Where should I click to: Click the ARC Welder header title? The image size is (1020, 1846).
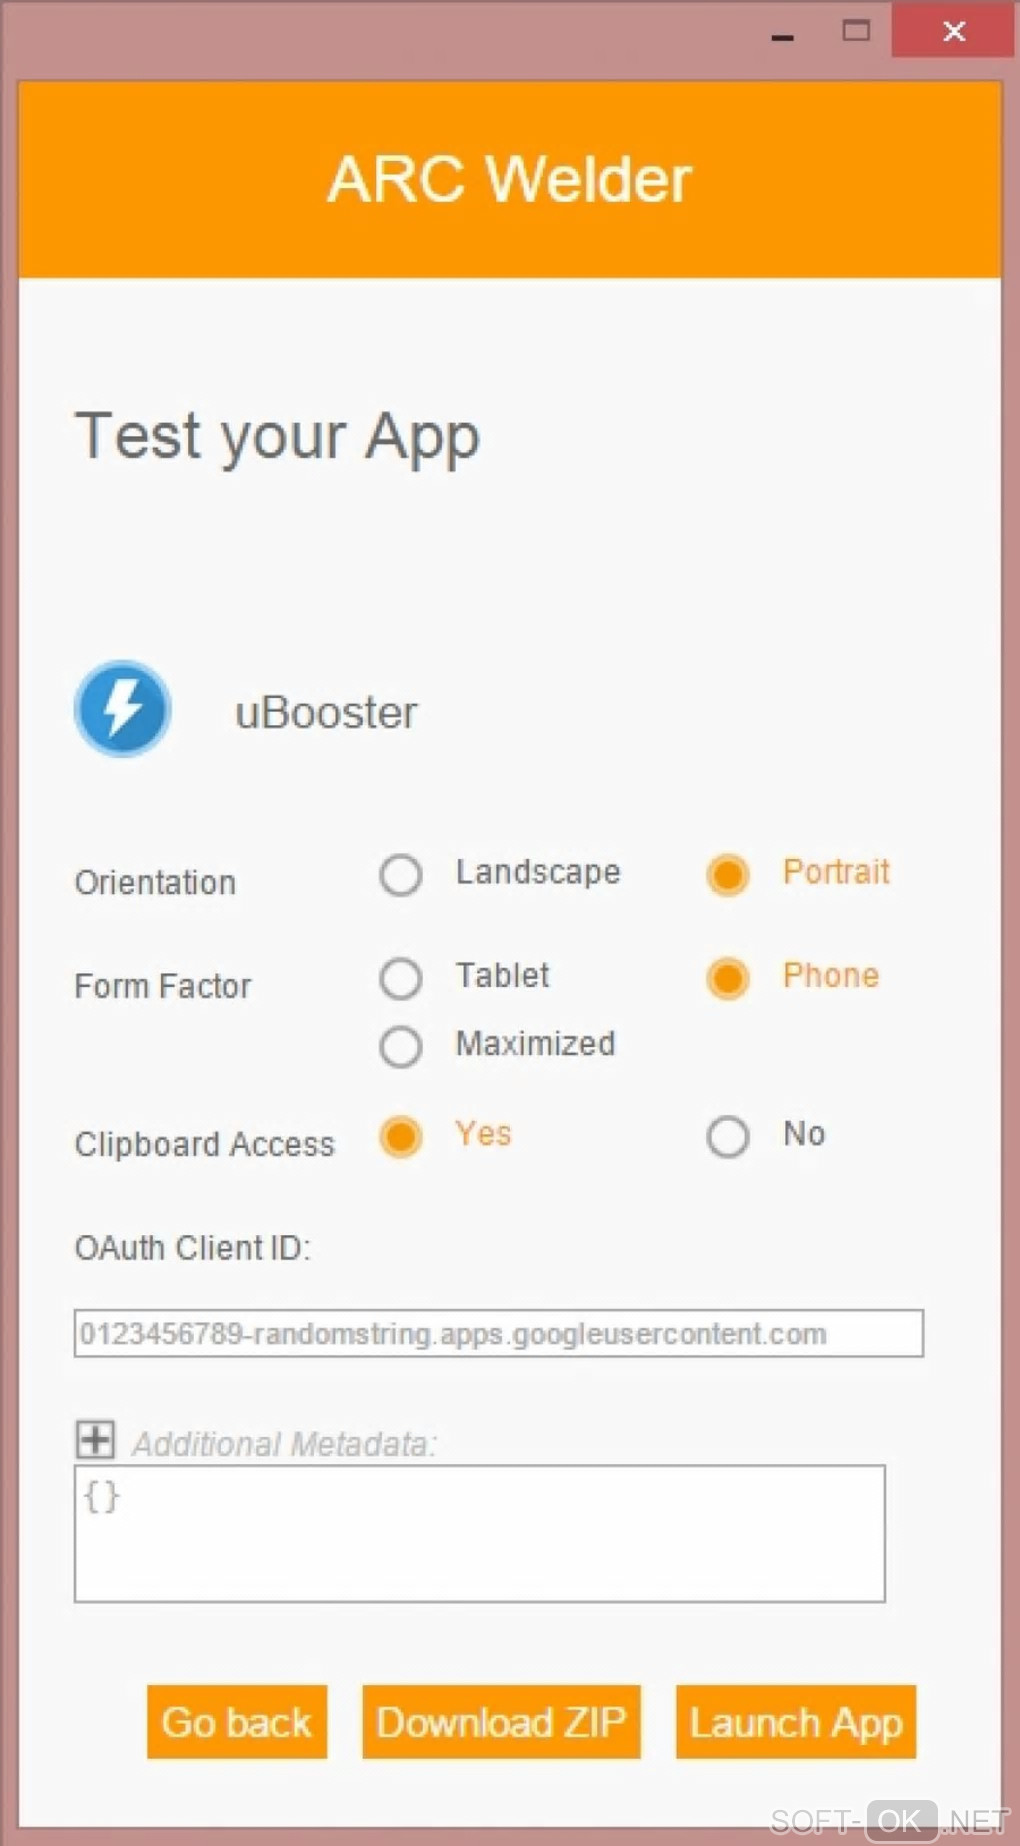point(509,180)
